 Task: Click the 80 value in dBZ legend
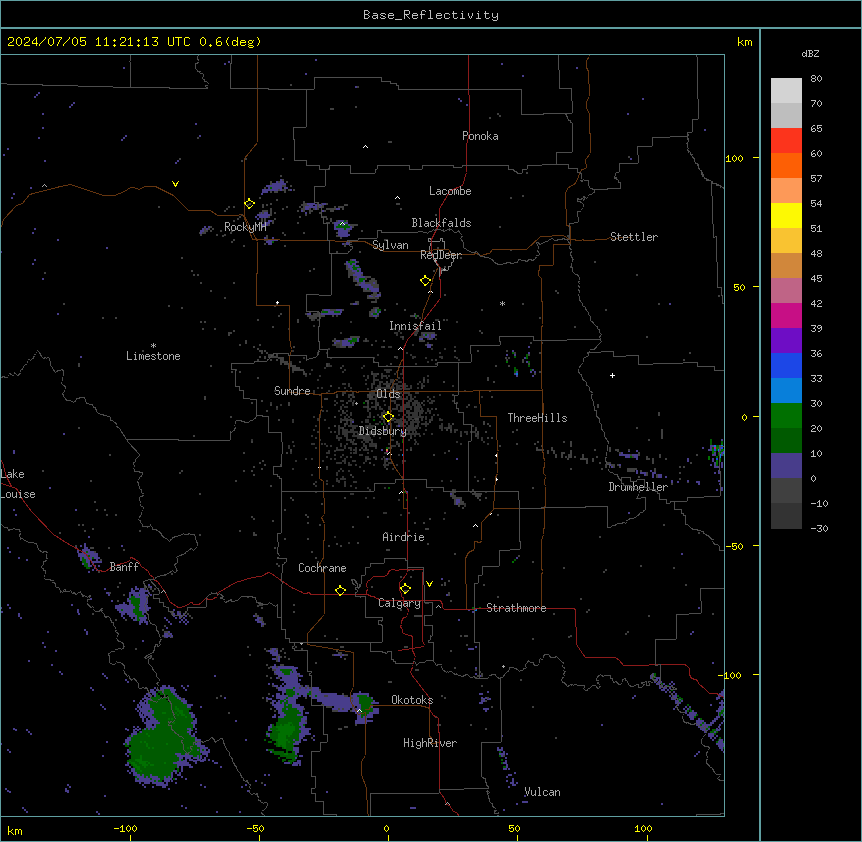click(816, 79)
